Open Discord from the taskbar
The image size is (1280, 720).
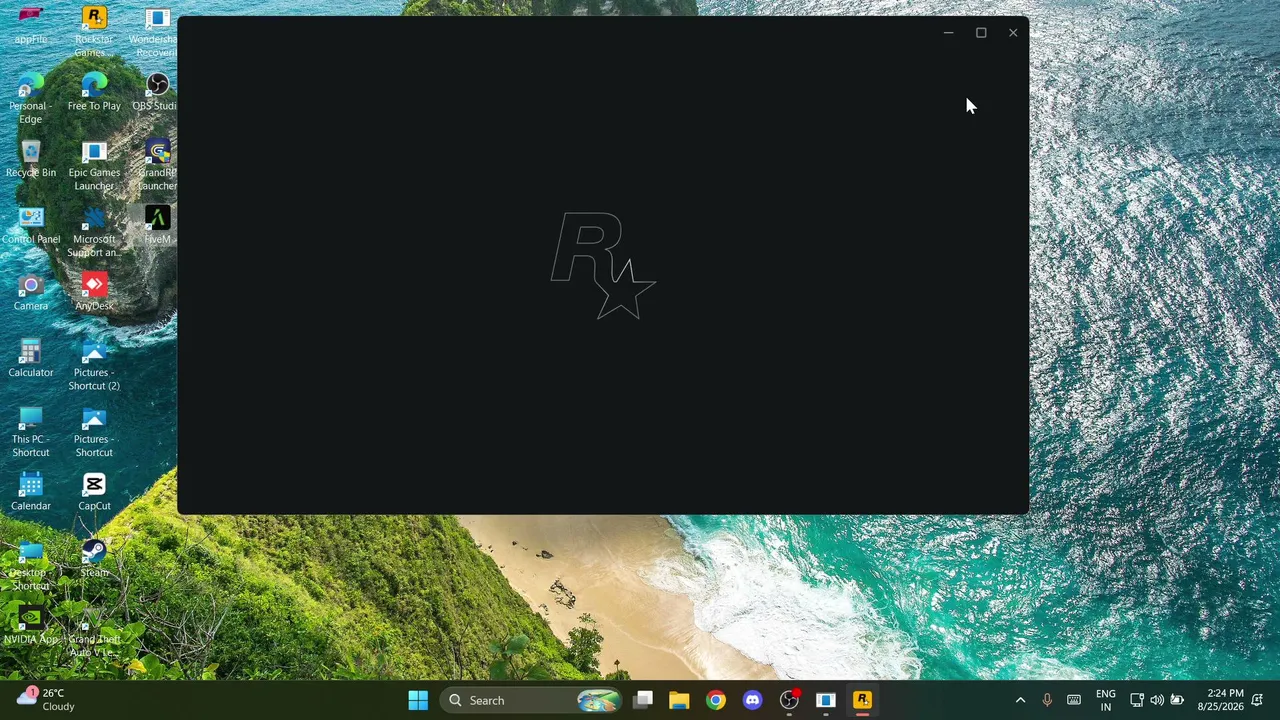pos(753,700)
